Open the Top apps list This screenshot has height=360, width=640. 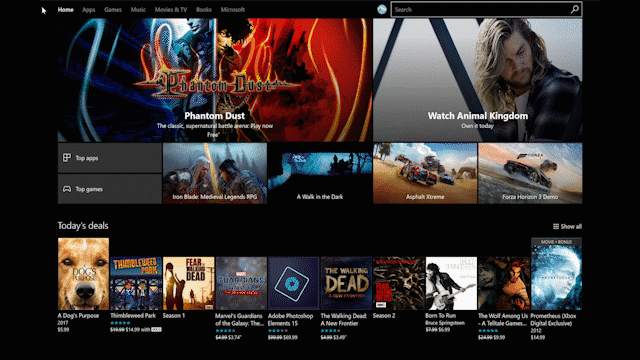click(x=109, y=158)
